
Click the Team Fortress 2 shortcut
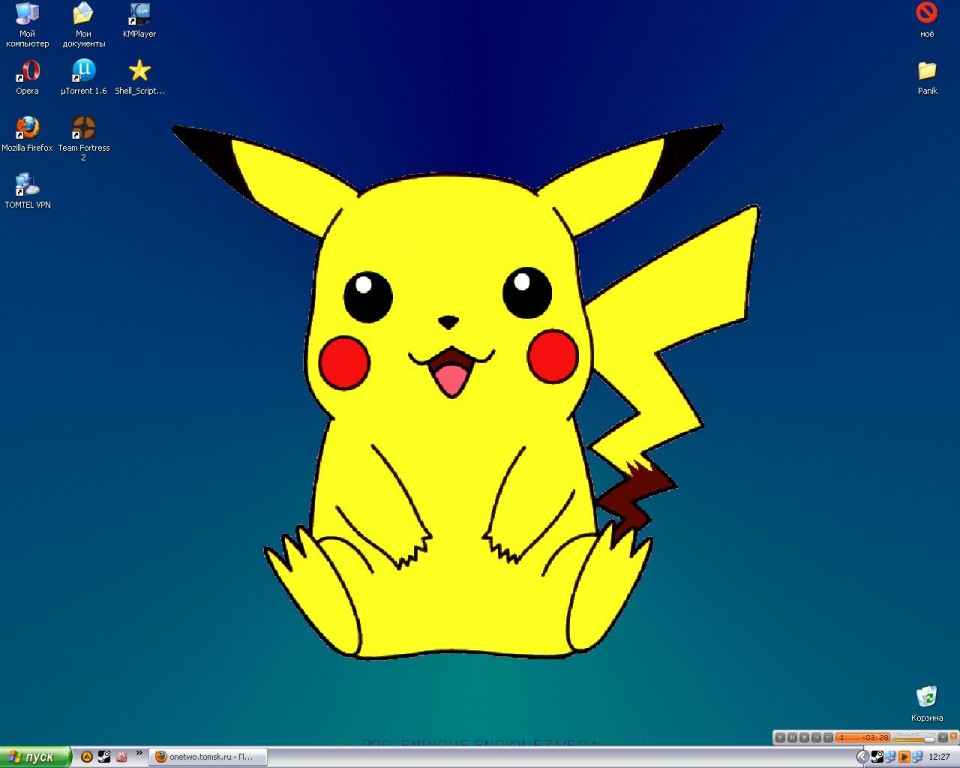(x=83, y=138)
